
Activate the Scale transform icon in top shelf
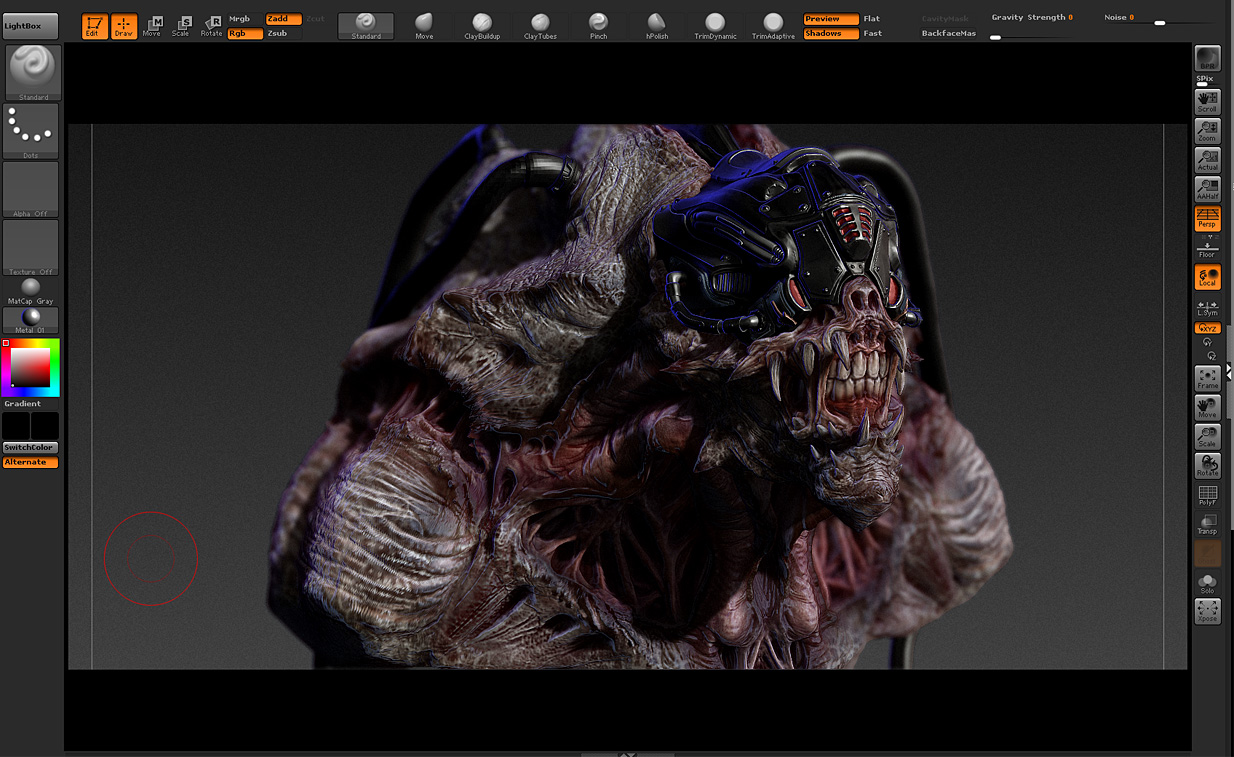(x=181, y=26)
